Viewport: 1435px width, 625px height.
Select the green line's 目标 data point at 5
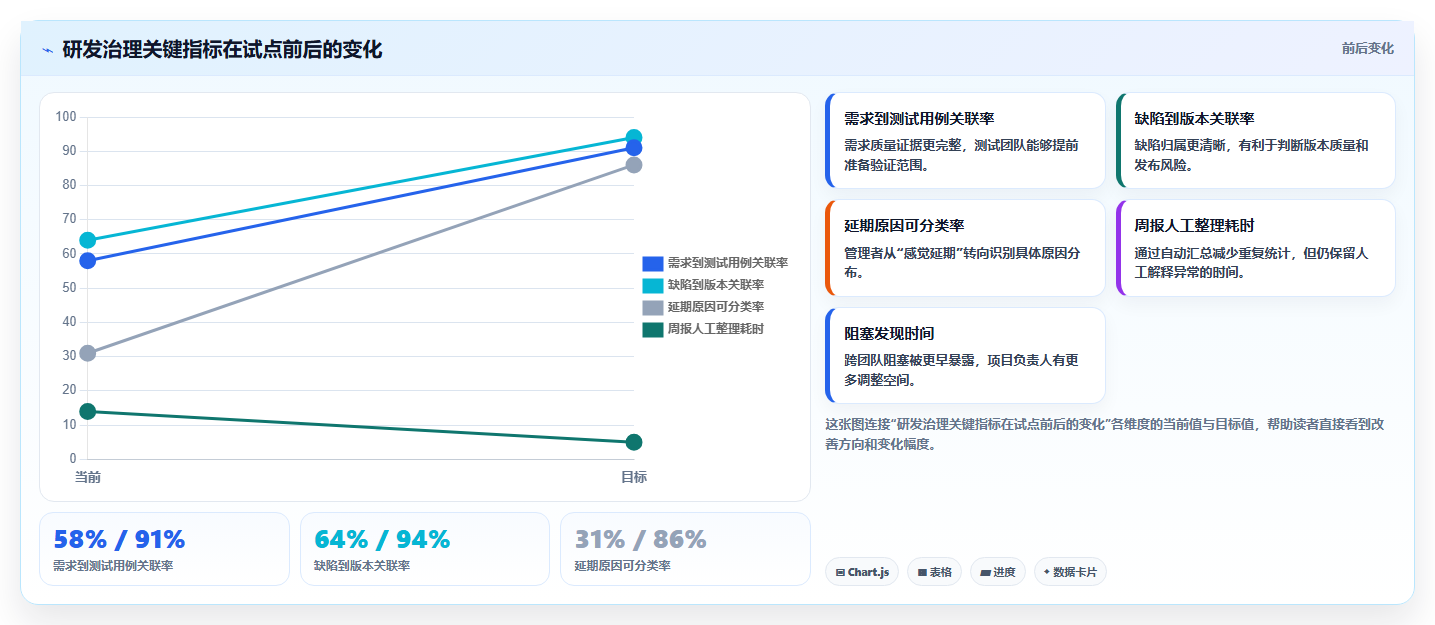point(634,442)
